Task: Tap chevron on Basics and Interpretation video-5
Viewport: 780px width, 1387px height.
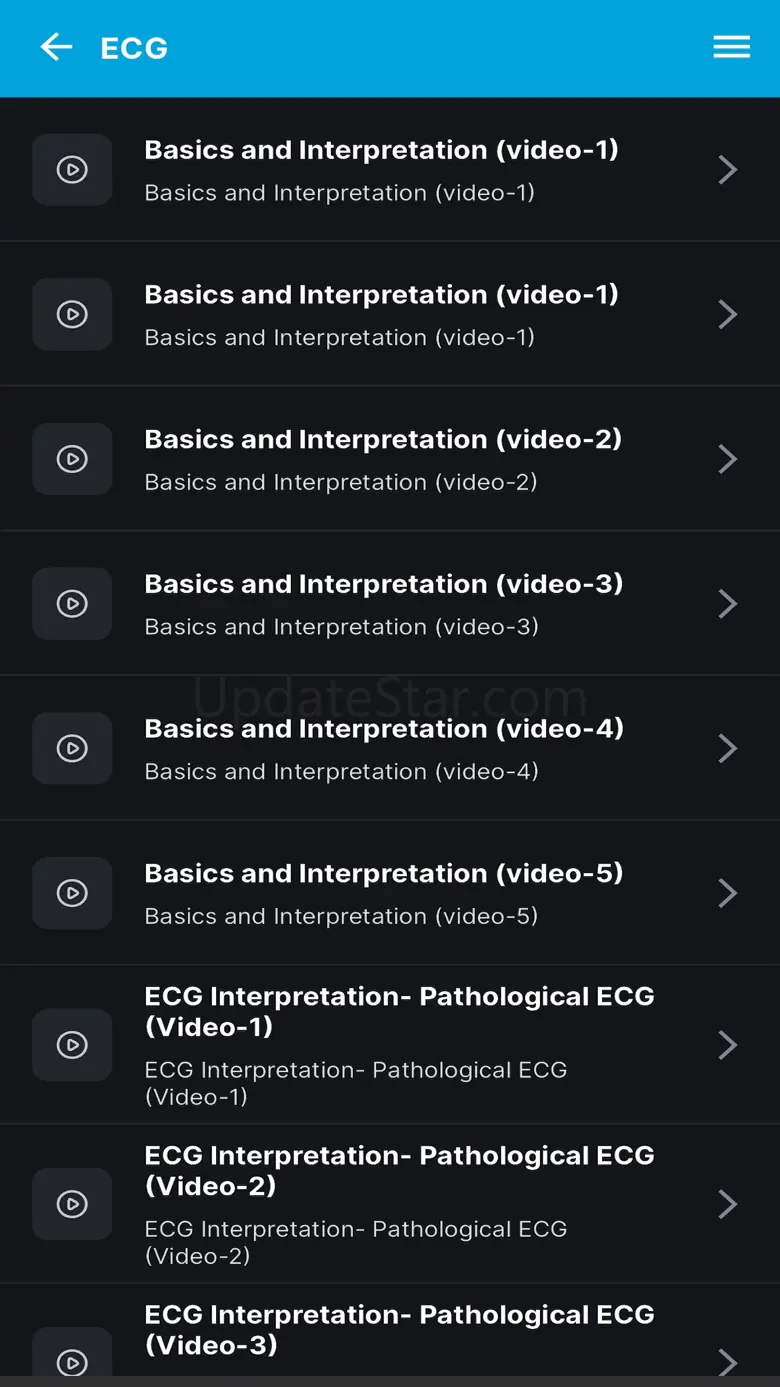Action: tap(727, 893)
